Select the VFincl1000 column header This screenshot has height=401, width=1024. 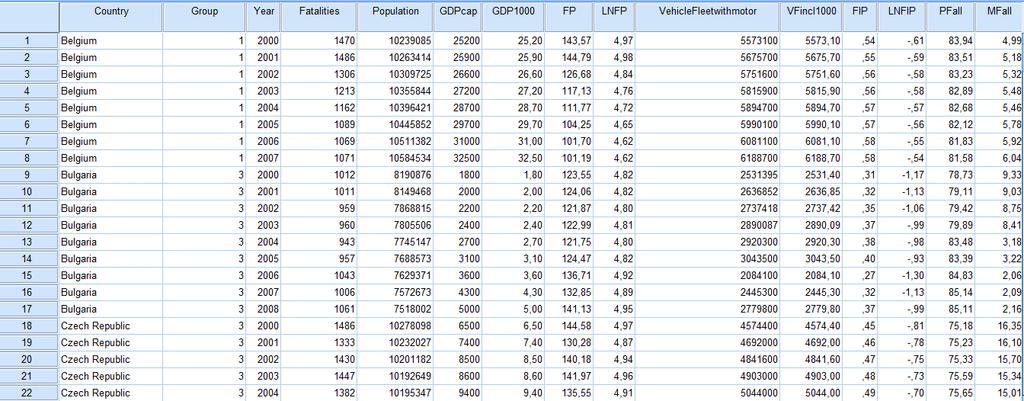click(x=811, y=16)
